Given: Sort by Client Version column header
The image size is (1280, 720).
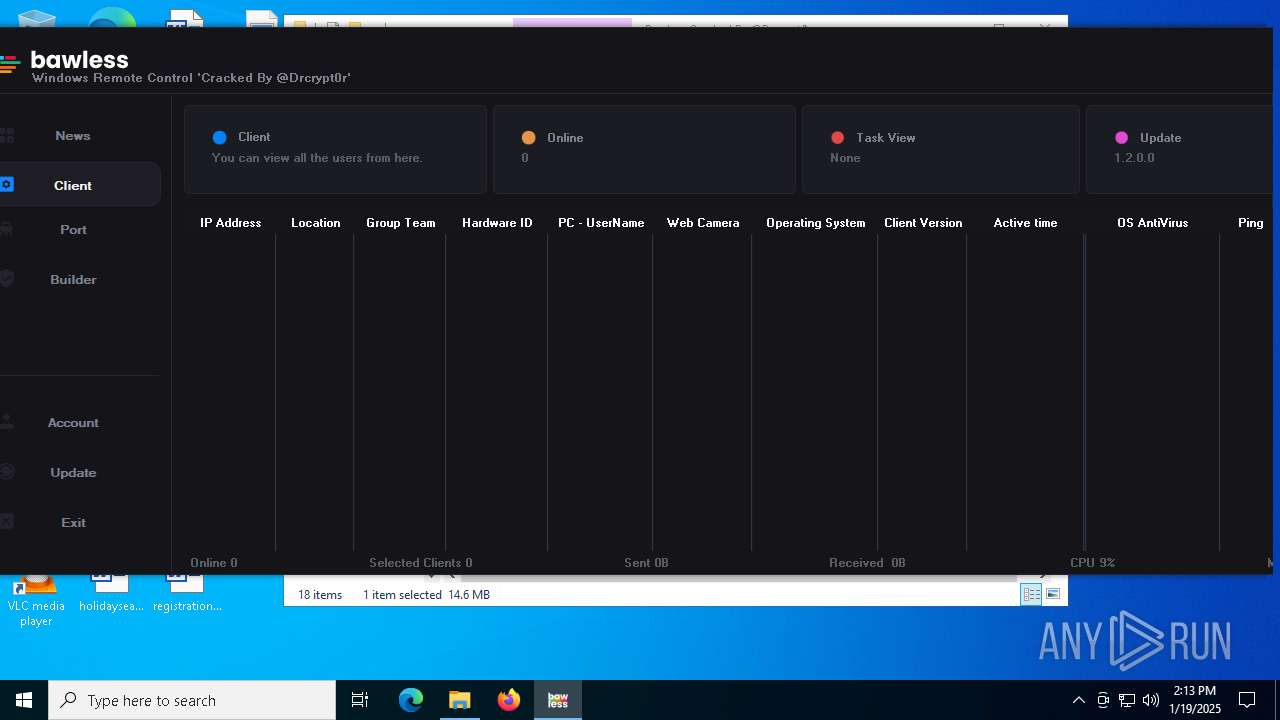Looking at the screenshot, I should (923, 223).
